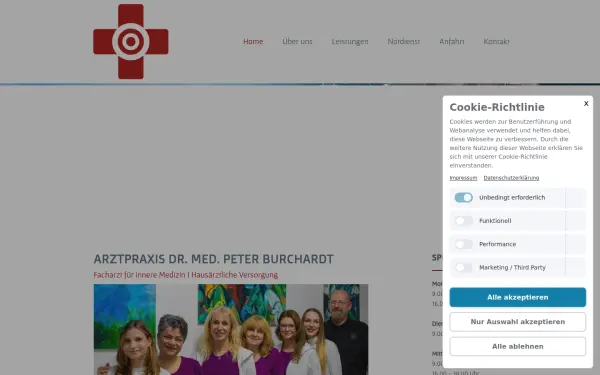
Task: Click the Performance label text
Action: tap(497, 244)
